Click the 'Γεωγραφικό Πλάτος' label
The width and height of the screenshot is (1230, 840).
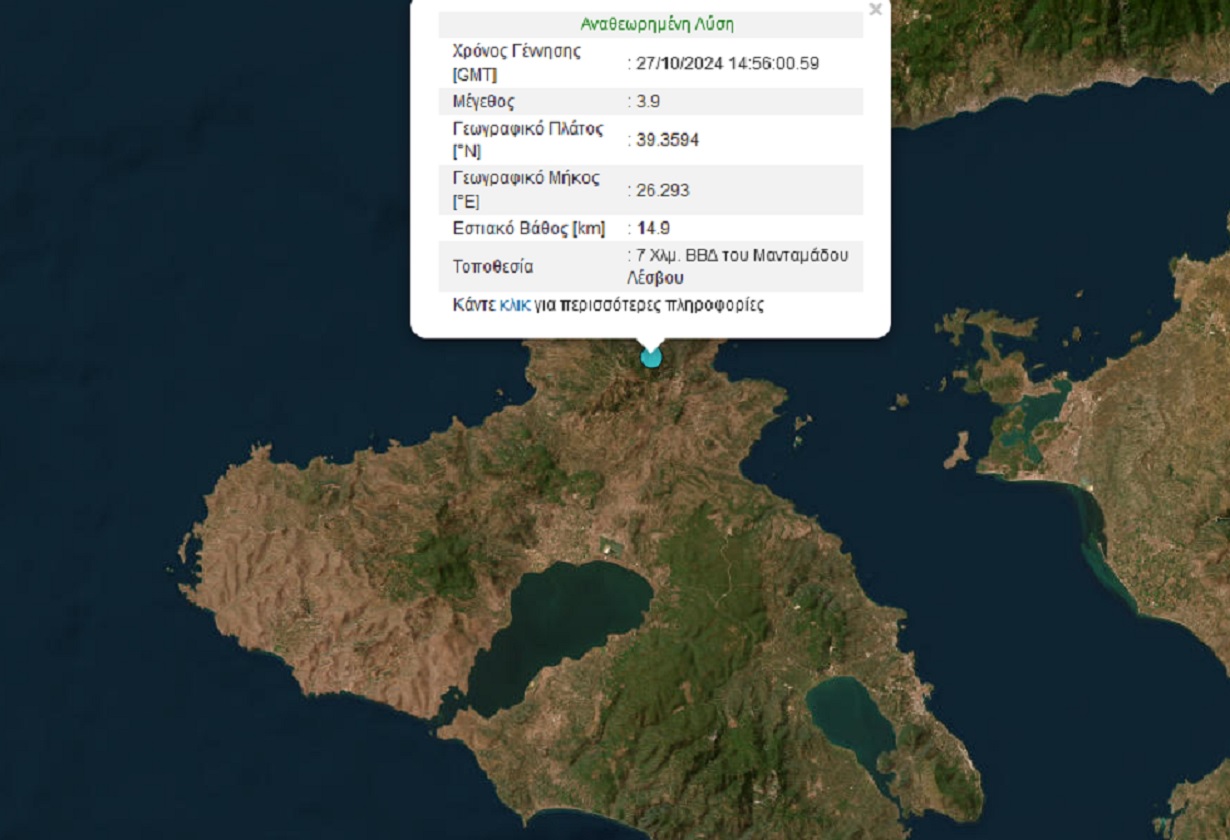526,130
